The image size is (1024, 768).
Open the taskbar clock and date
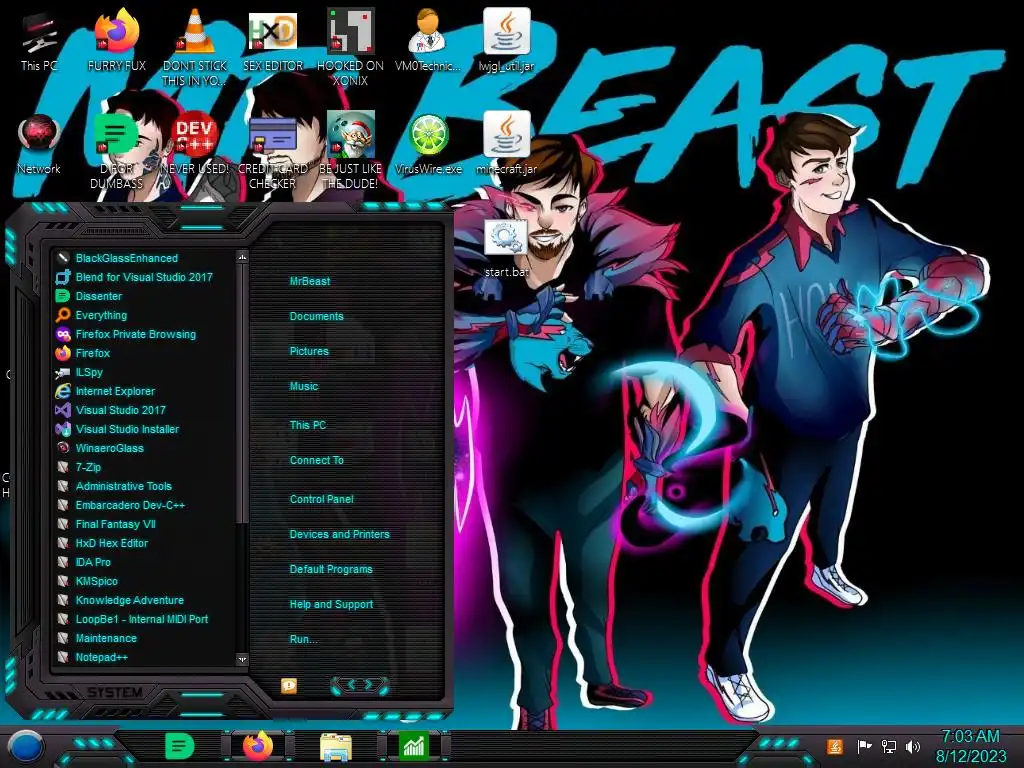click(970, 746)
